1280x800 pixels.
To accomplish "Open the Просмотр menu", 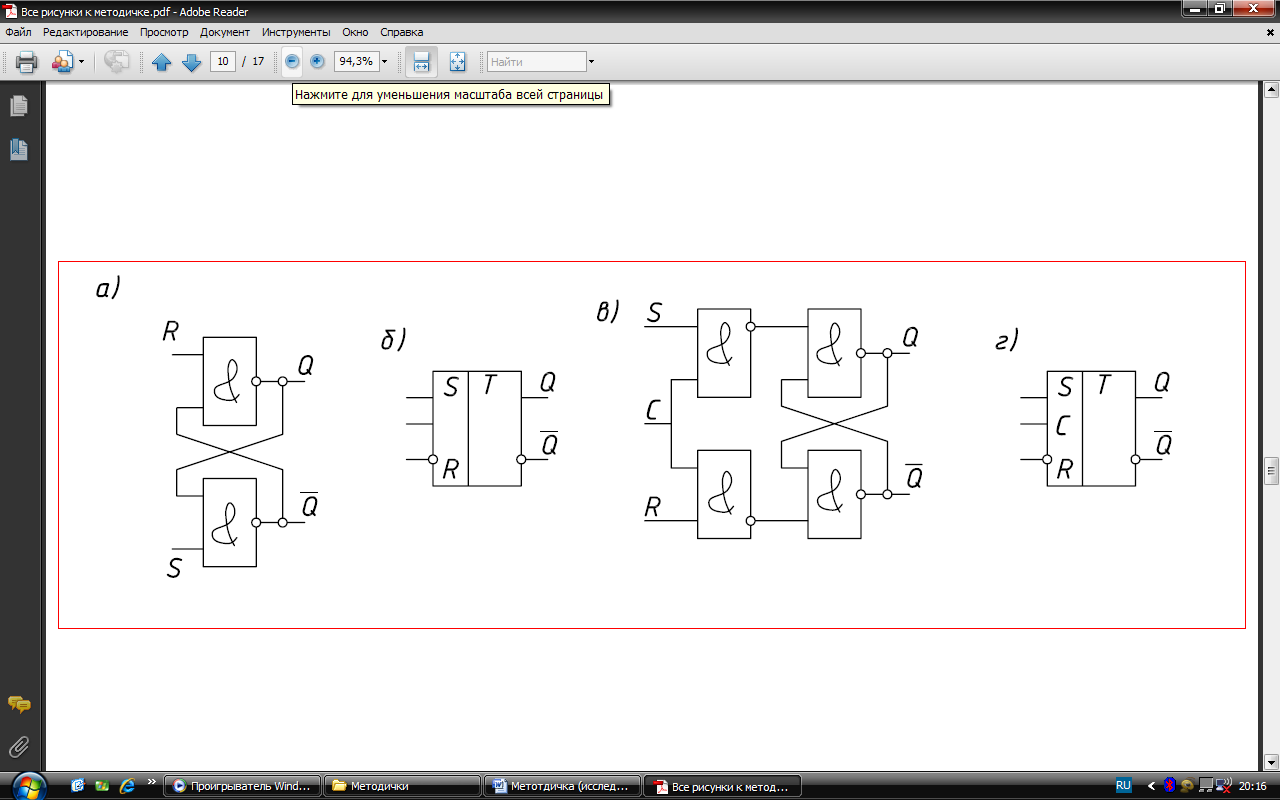I will coord(164,32).
